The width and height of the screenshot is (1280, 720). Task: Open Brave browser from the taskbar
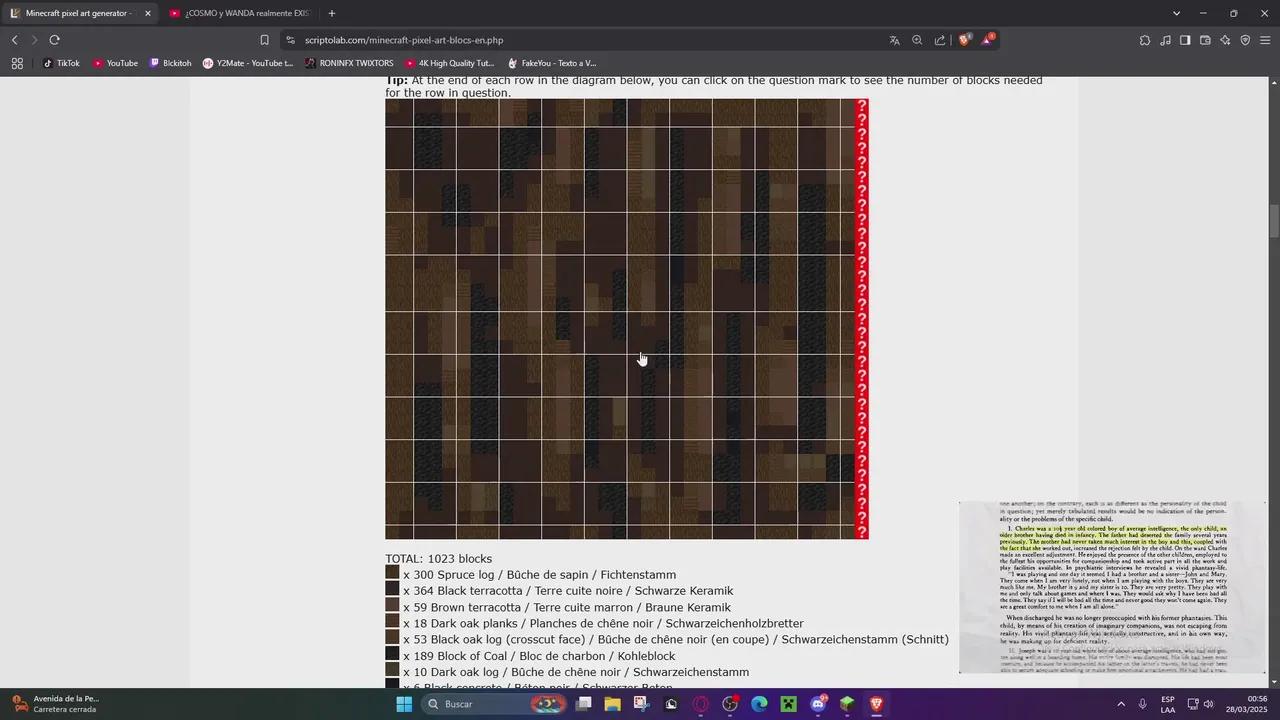[x=877, y=704]
